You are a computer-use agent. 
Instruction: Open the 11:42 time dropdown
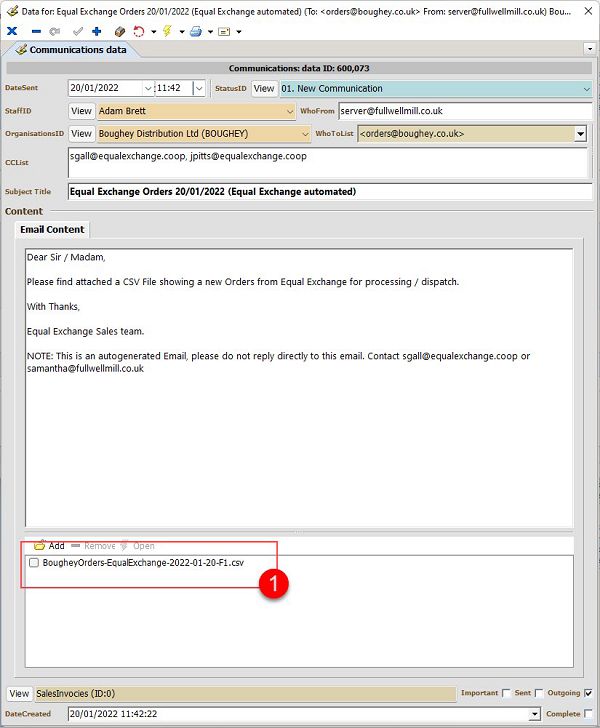click(x=199, y=88)
